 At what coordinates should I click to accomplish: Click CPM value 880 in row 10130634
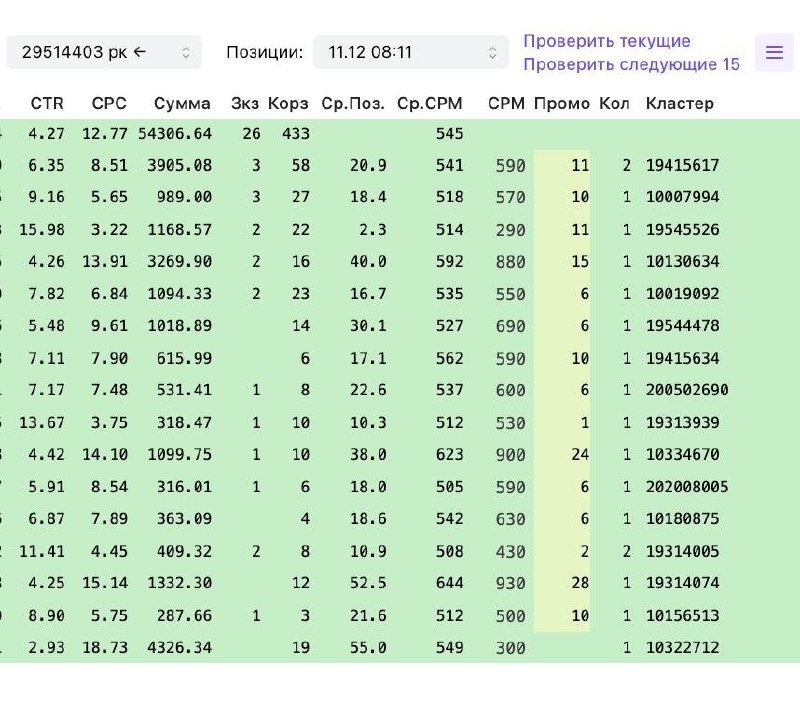pyautogui.click(x=511, y=262)
